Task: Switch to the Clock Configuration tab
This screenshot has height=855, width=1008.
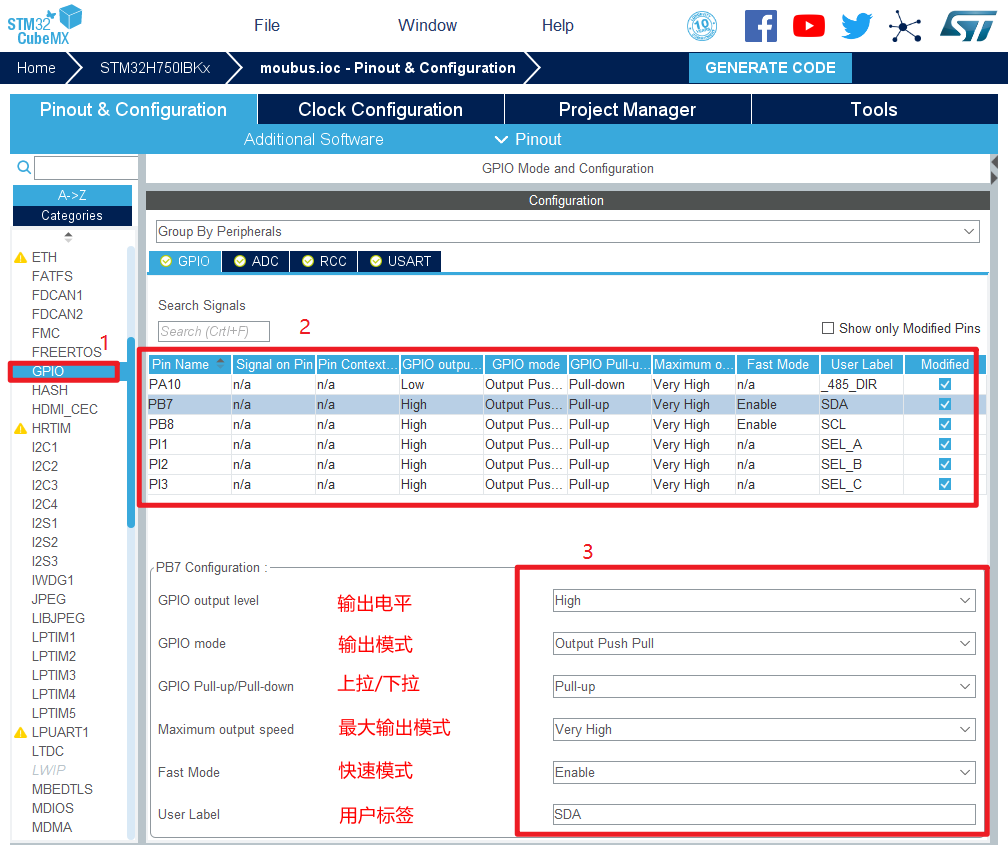Action: pyautogui.click(x=380, y=110)
